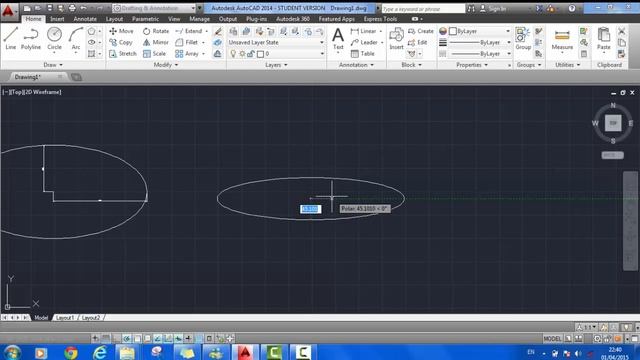Click the Create block button
640x360 pixels.
[x=421, y=31]
